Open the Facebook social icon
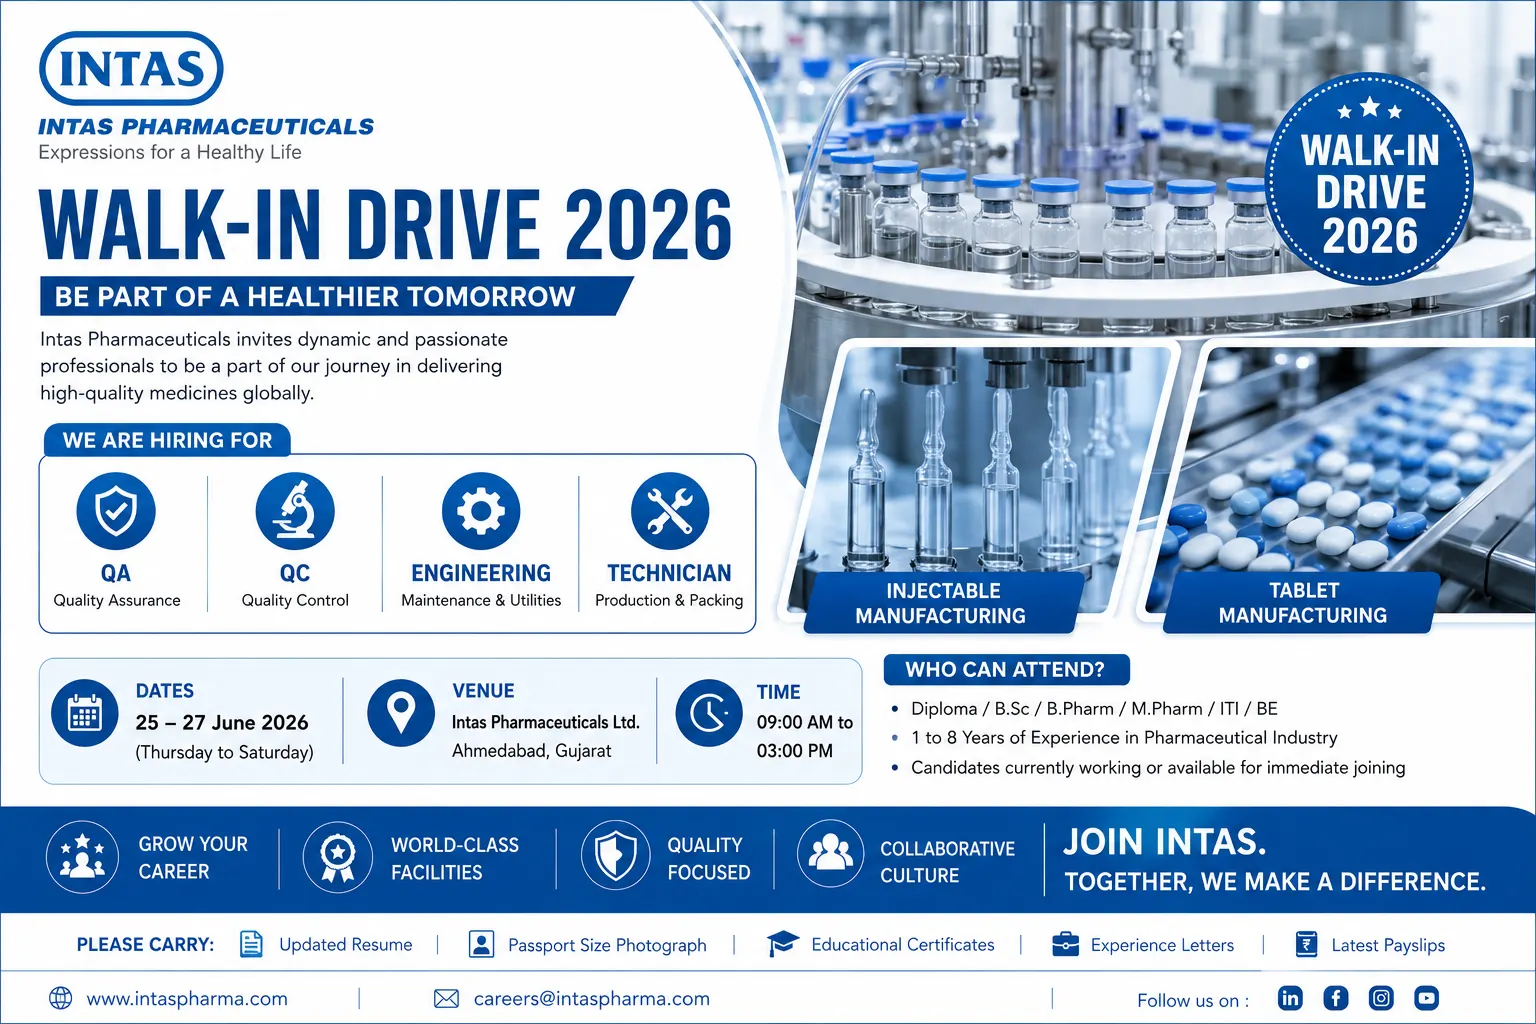The width and height of the screenshot is (1536, 1024). click(1336, 998)
